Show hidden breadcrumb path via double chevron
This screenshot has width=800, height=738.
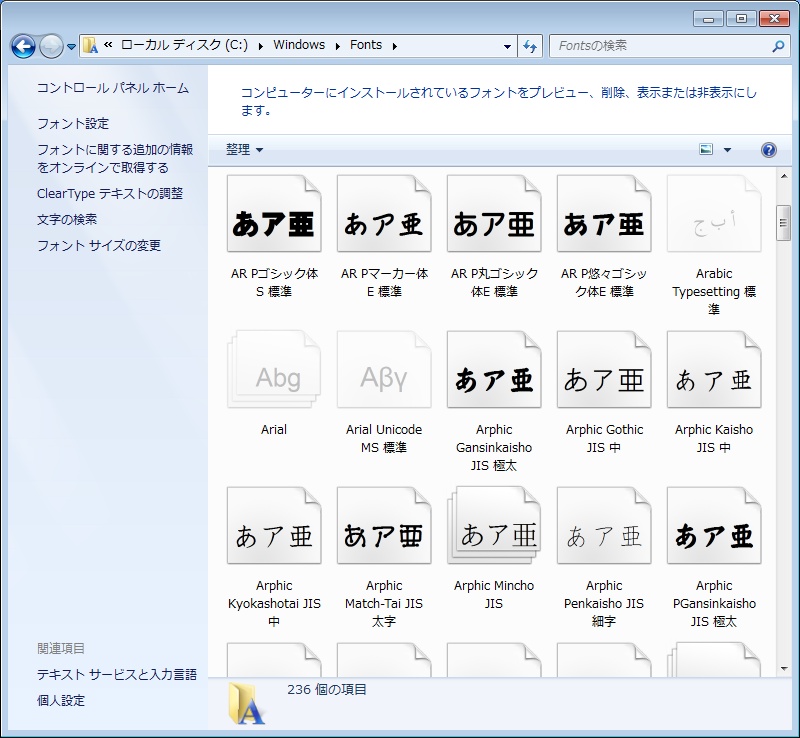click(x=108, y=45)
